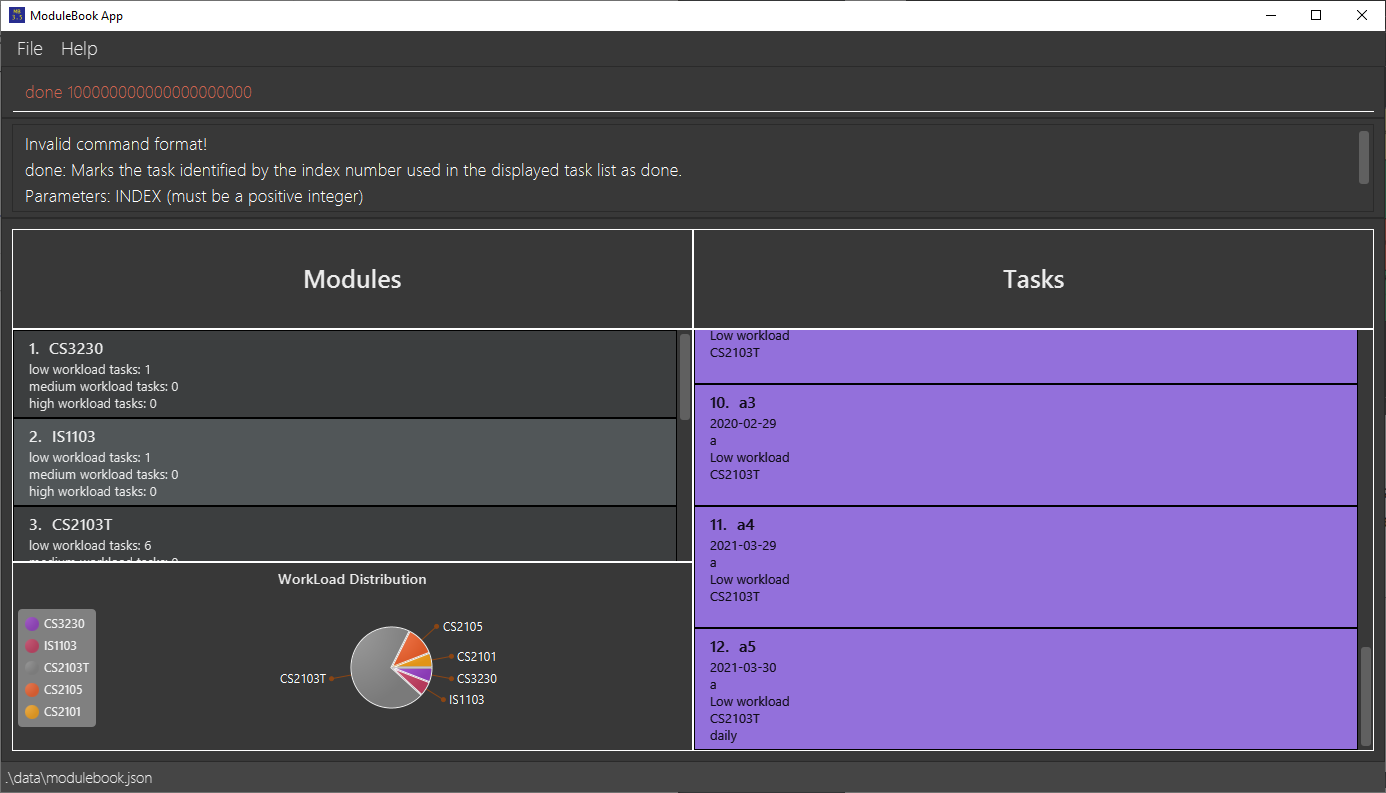Click the ModuleBook app title icon
This screenshot has width=1386, height=793.
16,15
